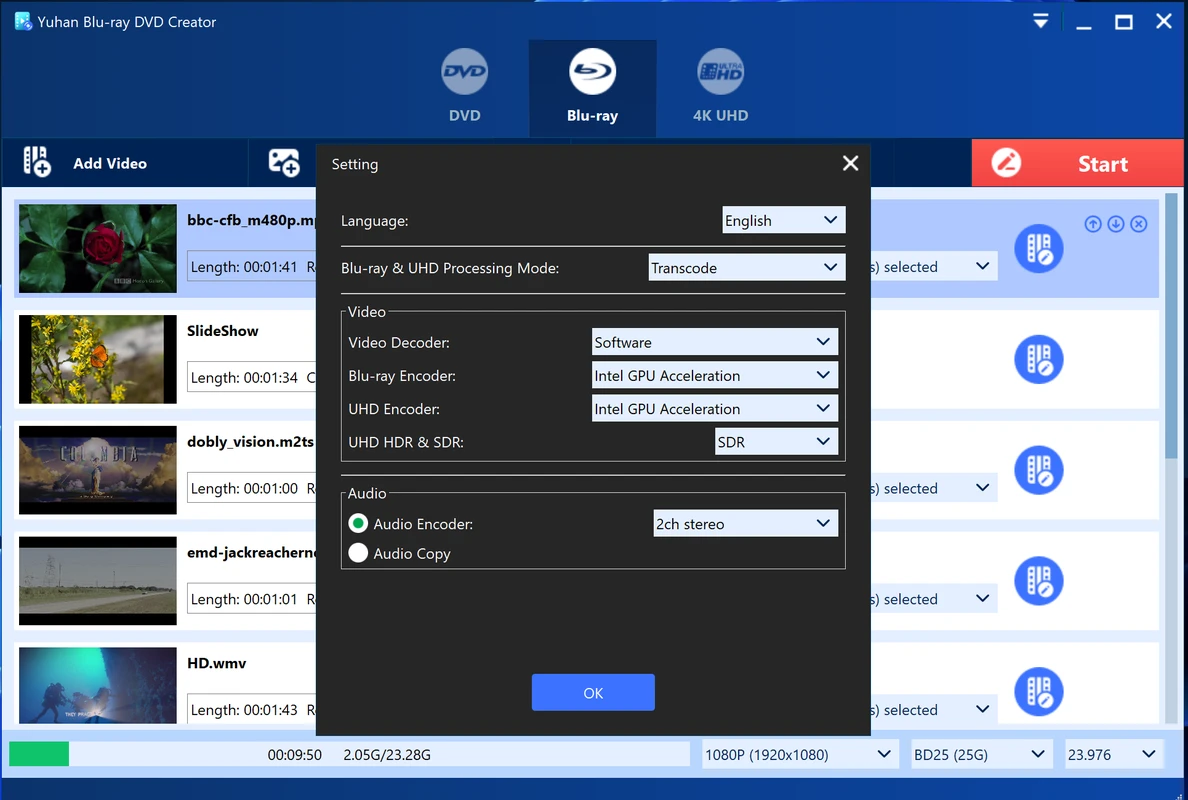Click the Add Video icon

(37, 162)
